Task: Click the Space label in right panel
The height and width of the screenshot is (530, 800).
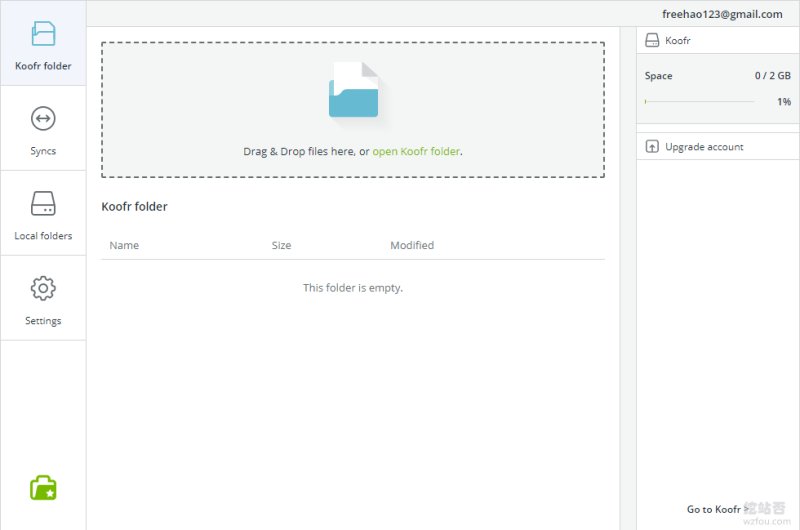Action: pos(658,75)
